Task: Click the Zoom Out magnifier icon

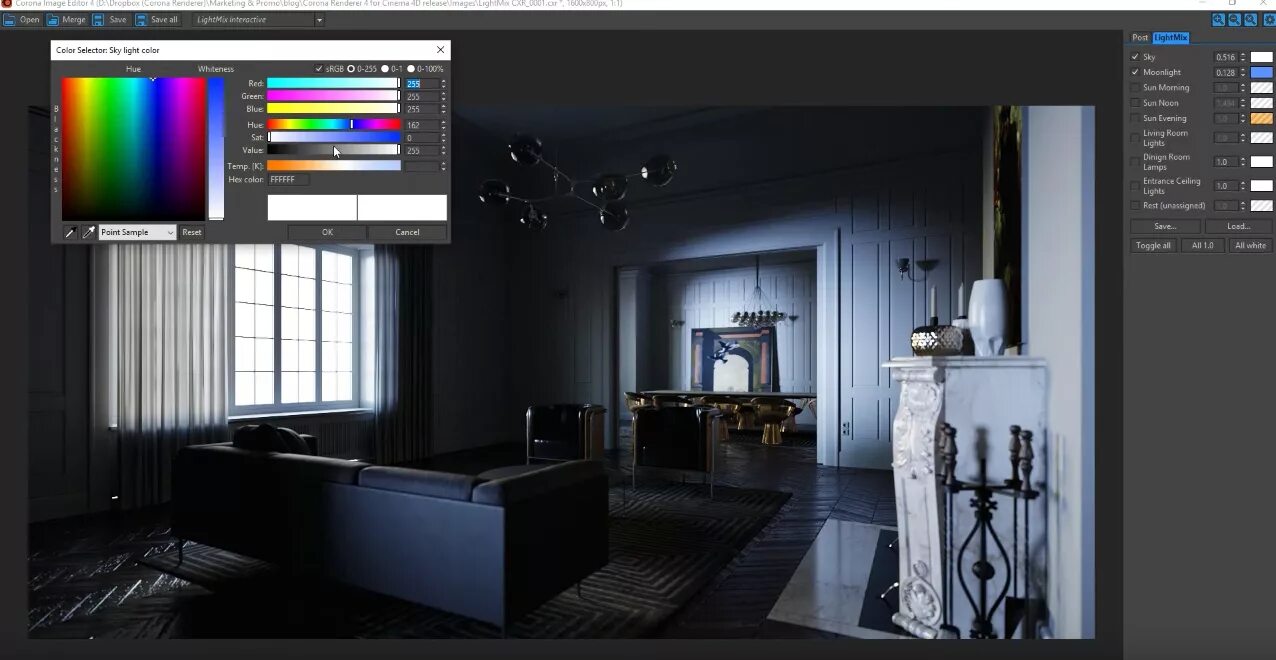Action: coord(1234,19)
